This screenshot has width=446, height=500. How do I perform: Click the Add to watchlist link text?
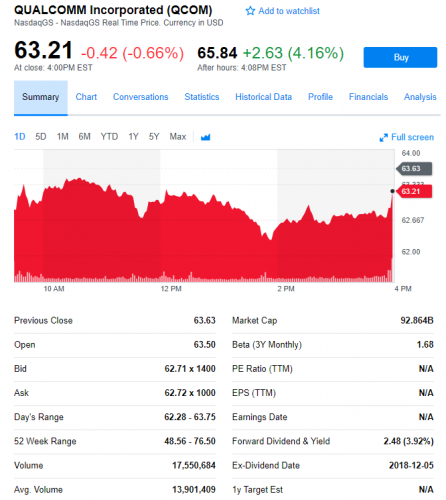[x=289, y=11]
